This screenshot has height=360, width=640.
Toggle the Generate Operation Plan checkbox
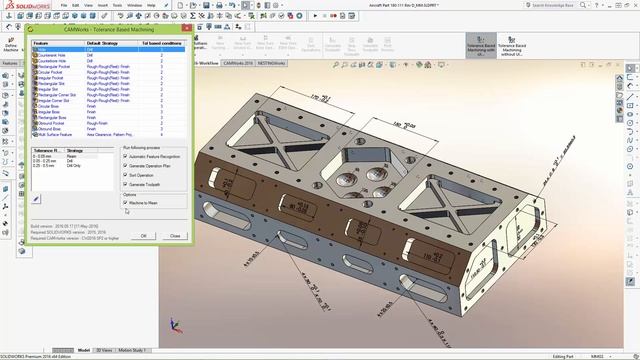[125, 166]
